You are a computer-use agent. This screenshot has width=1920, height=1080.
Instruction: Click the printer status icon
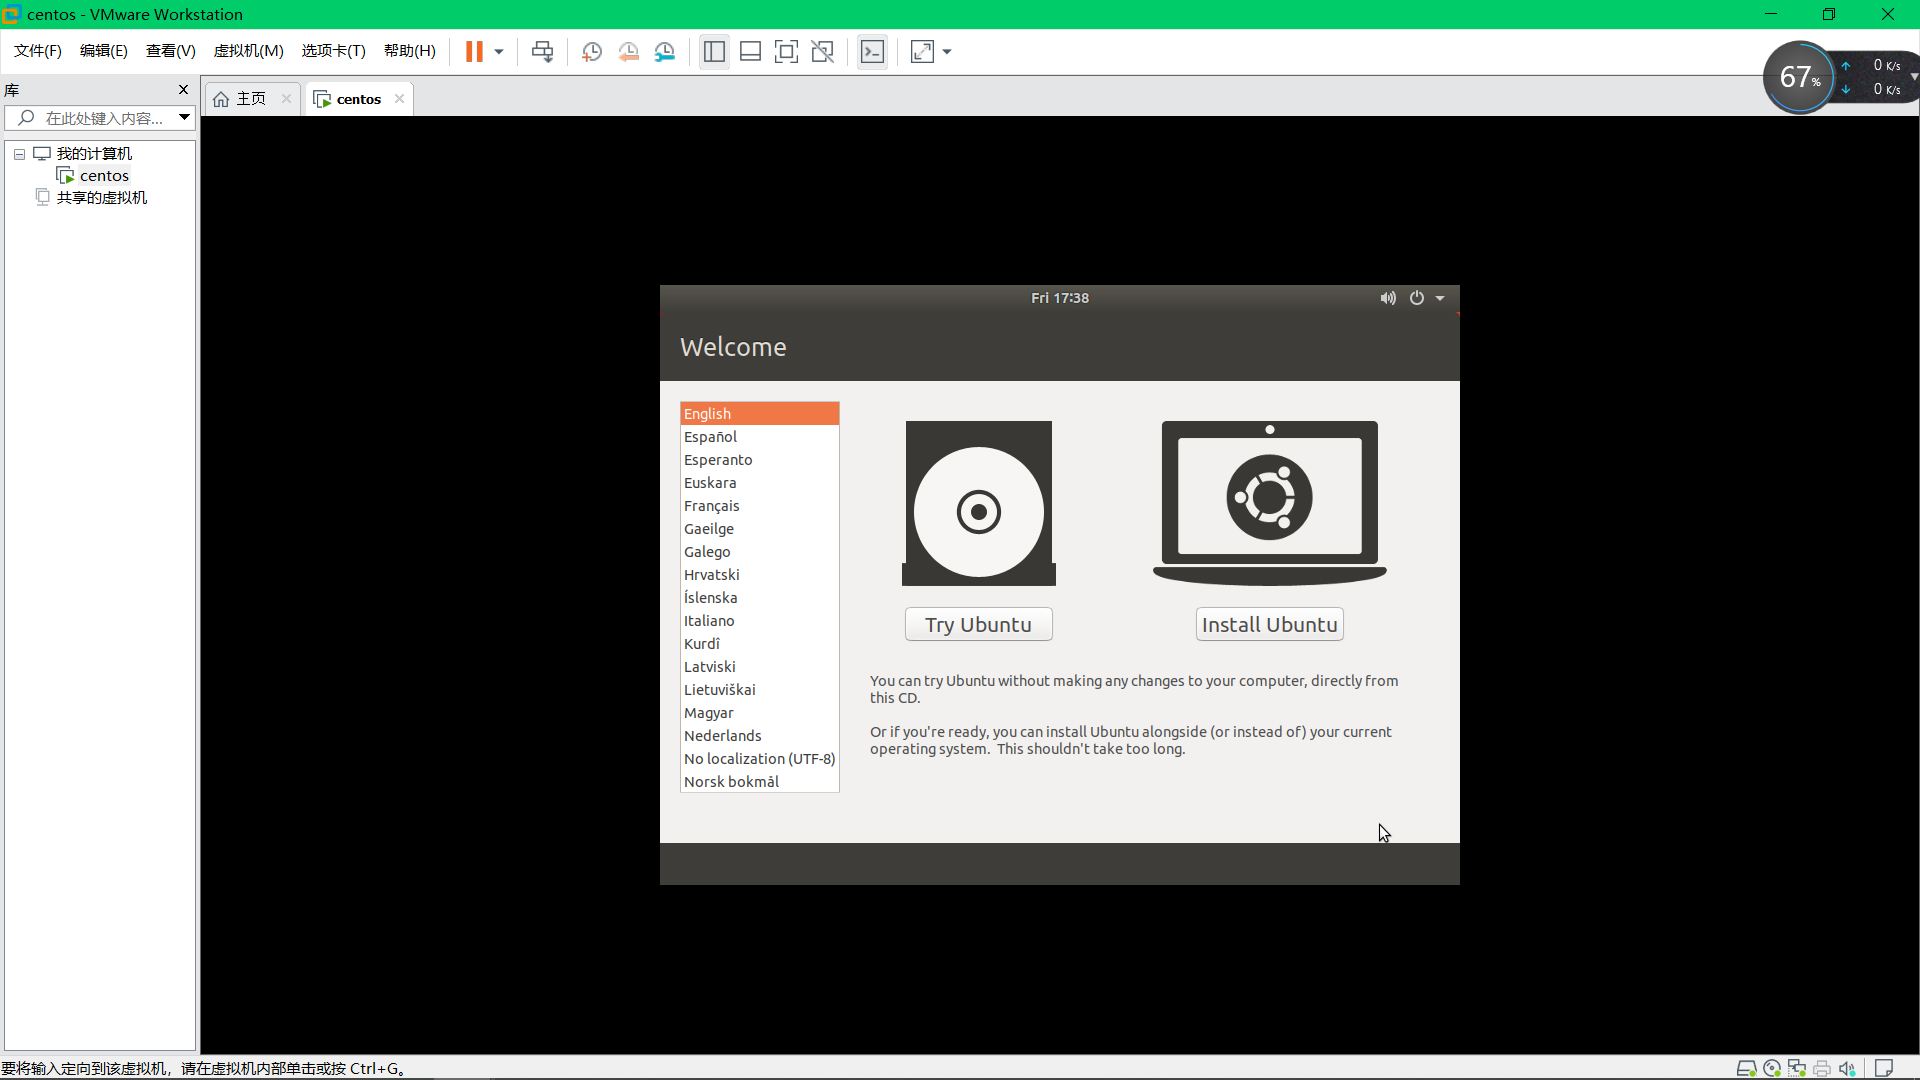1822,1068
